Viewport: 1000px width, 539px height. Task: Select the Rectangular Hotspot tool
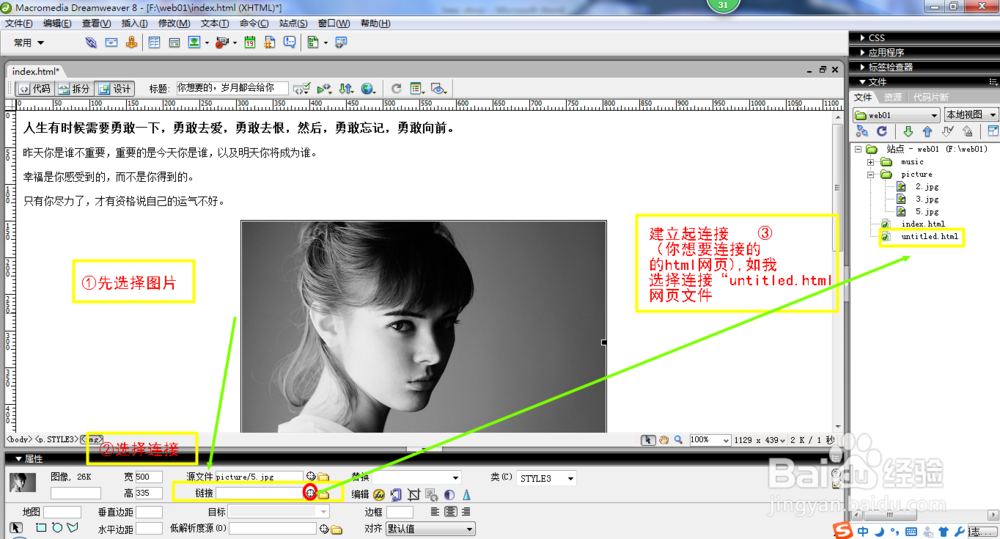41,528
